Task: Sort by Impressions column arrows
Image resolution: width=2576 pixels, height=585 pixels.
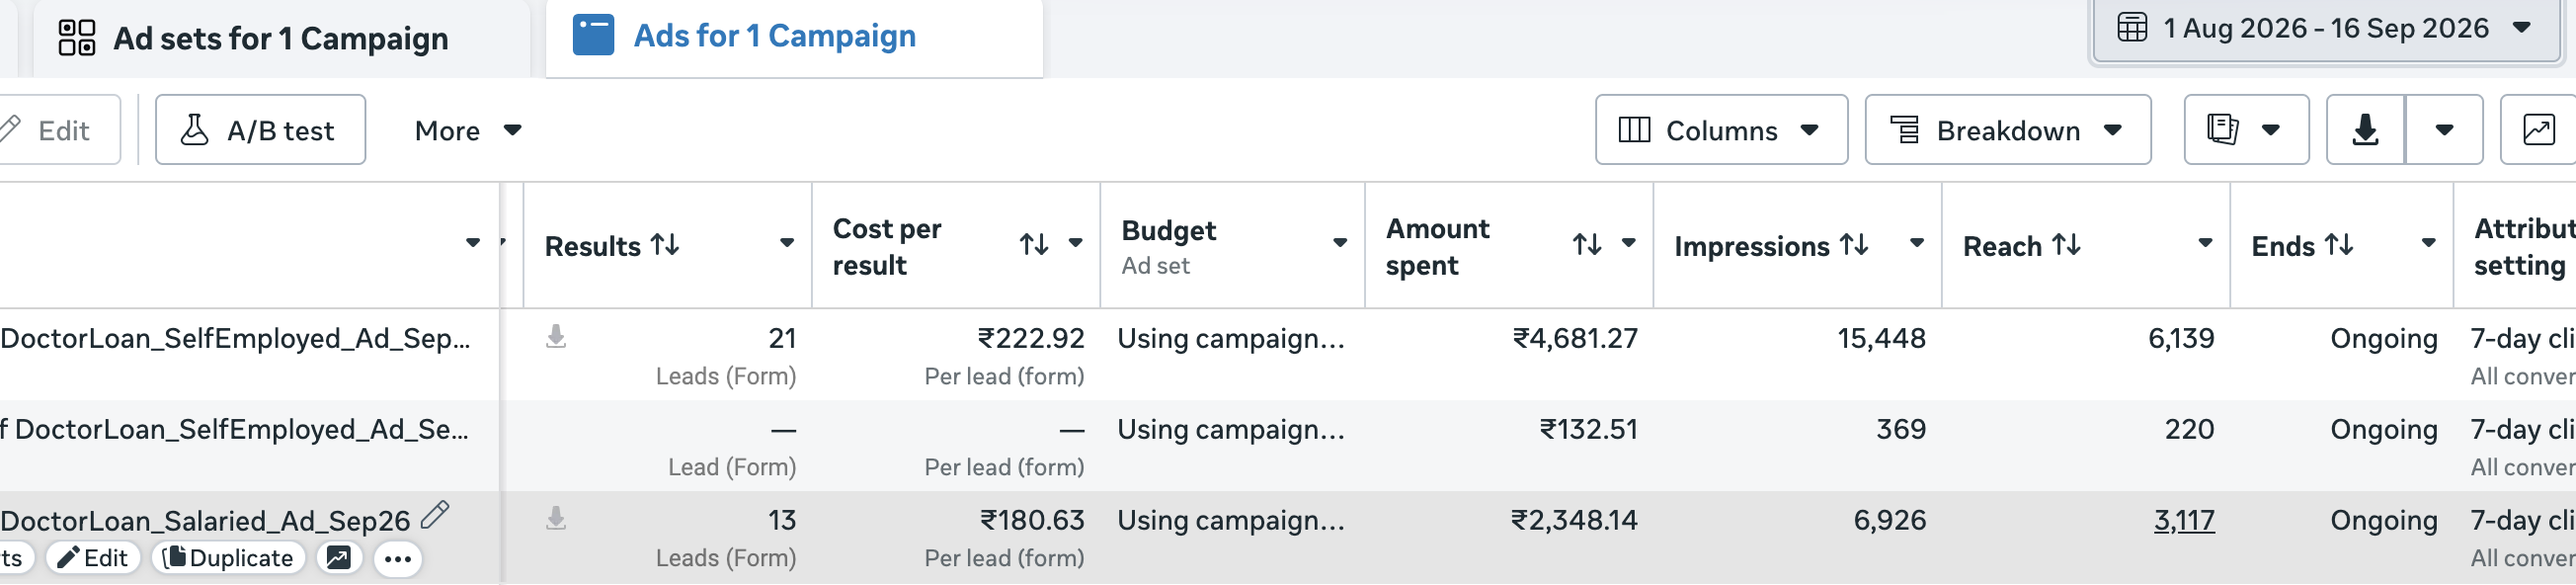Action: pos(1854,245)
